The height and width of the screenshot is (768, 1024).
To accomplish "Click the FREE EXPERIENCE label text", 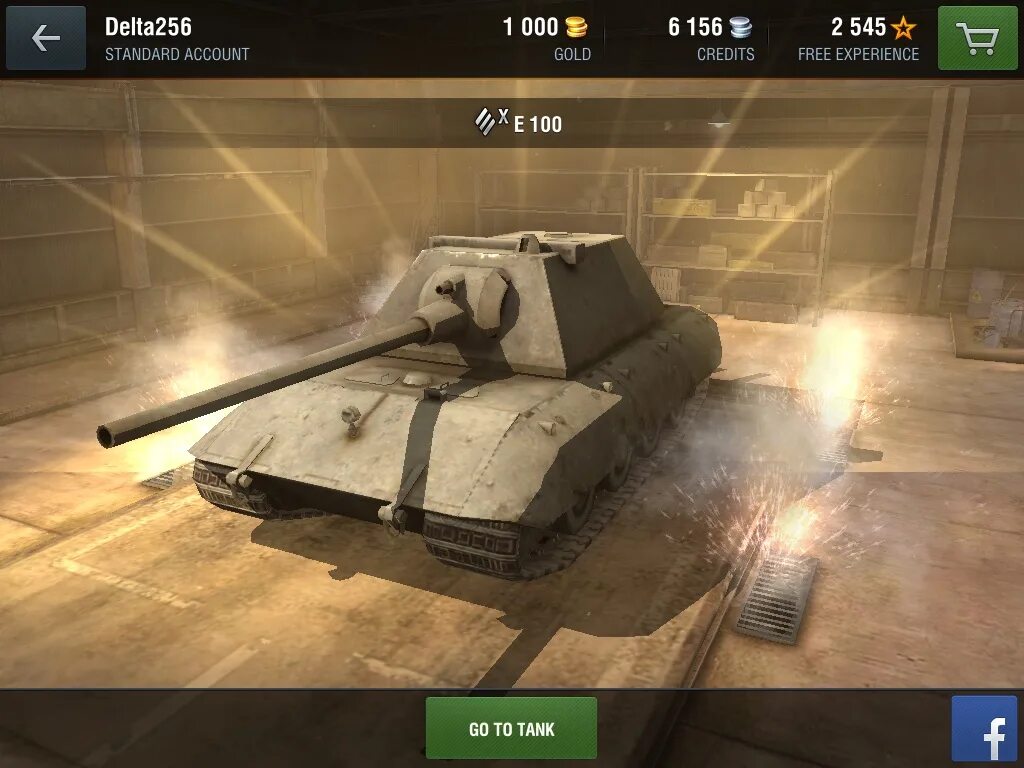I will point(858,54).
